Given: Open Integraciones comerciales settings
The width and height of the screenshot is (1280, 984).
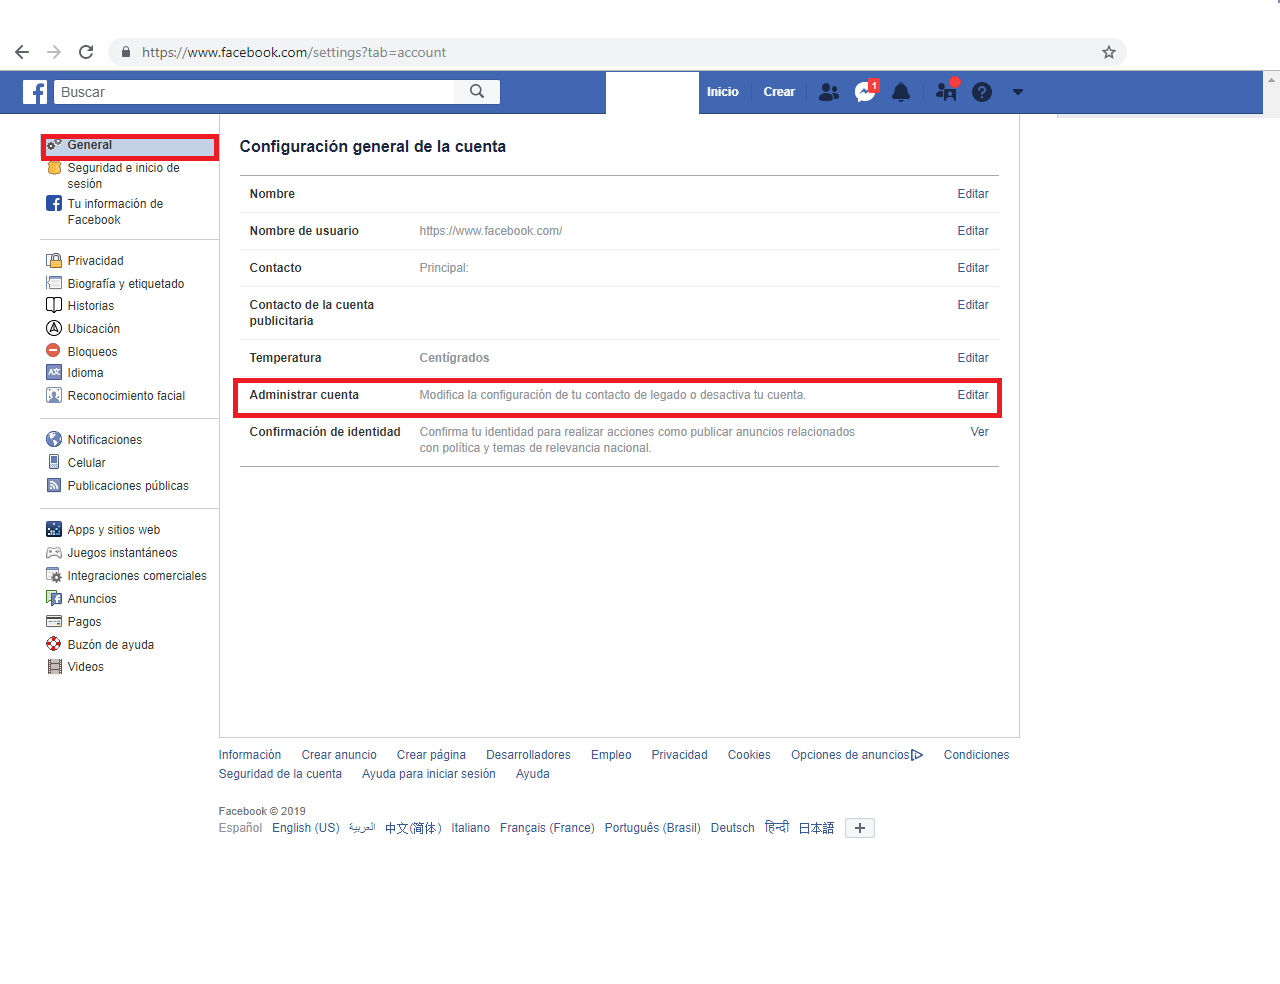Looking at the screenshot, I should point(137,576).
